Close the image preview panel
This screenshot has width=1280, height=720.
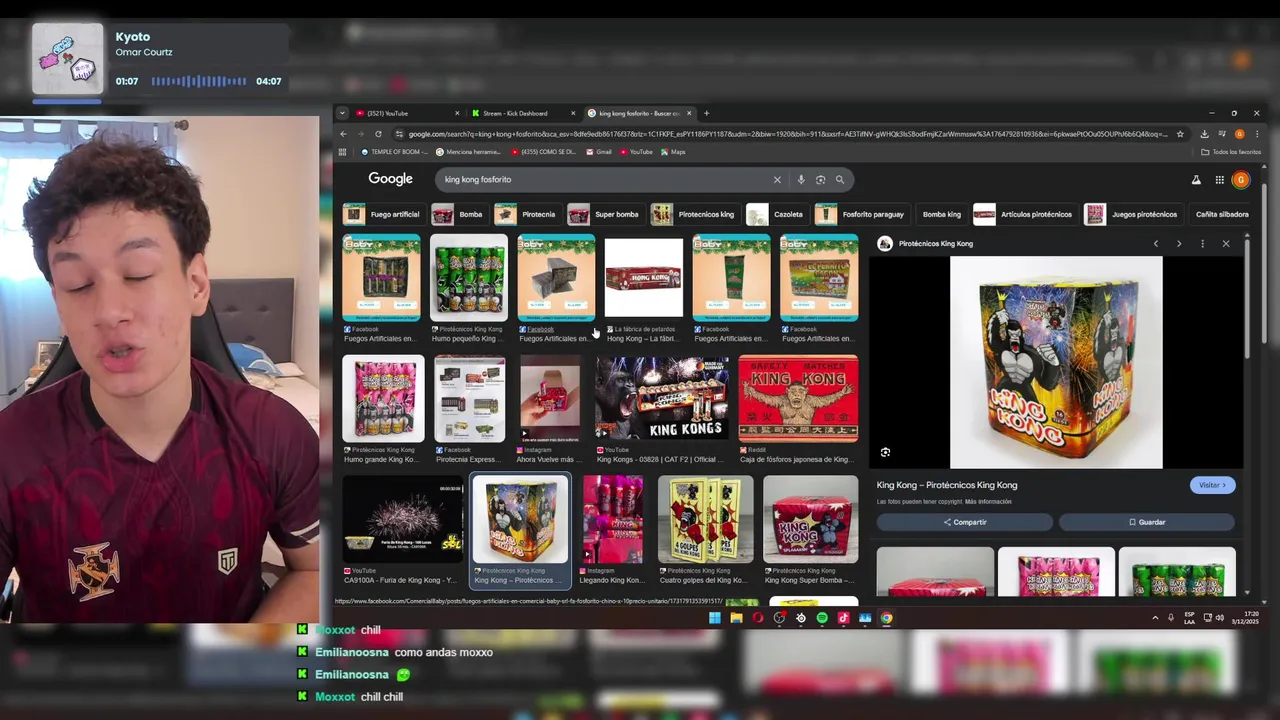pos(1226,244)
